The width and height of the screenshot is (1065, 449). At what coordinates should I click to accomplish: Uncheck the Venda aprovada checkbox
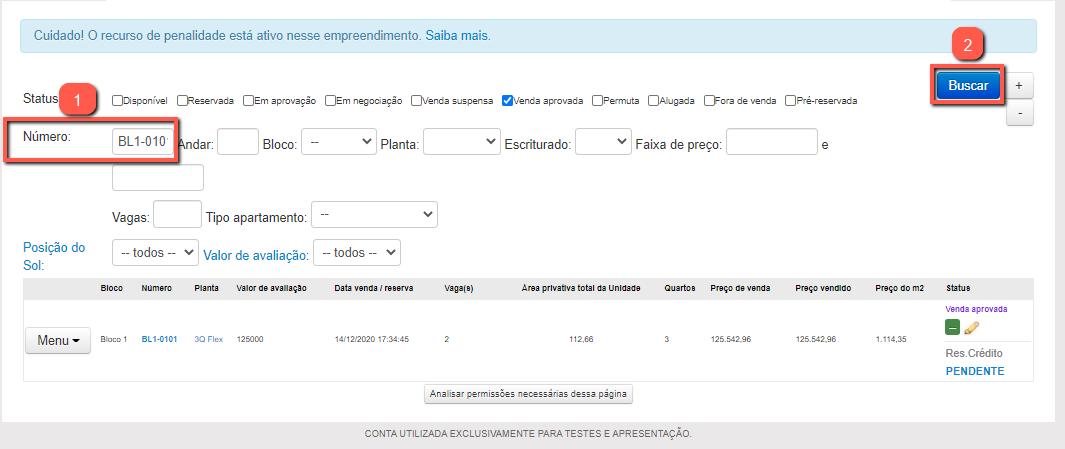tap(508, 100)
